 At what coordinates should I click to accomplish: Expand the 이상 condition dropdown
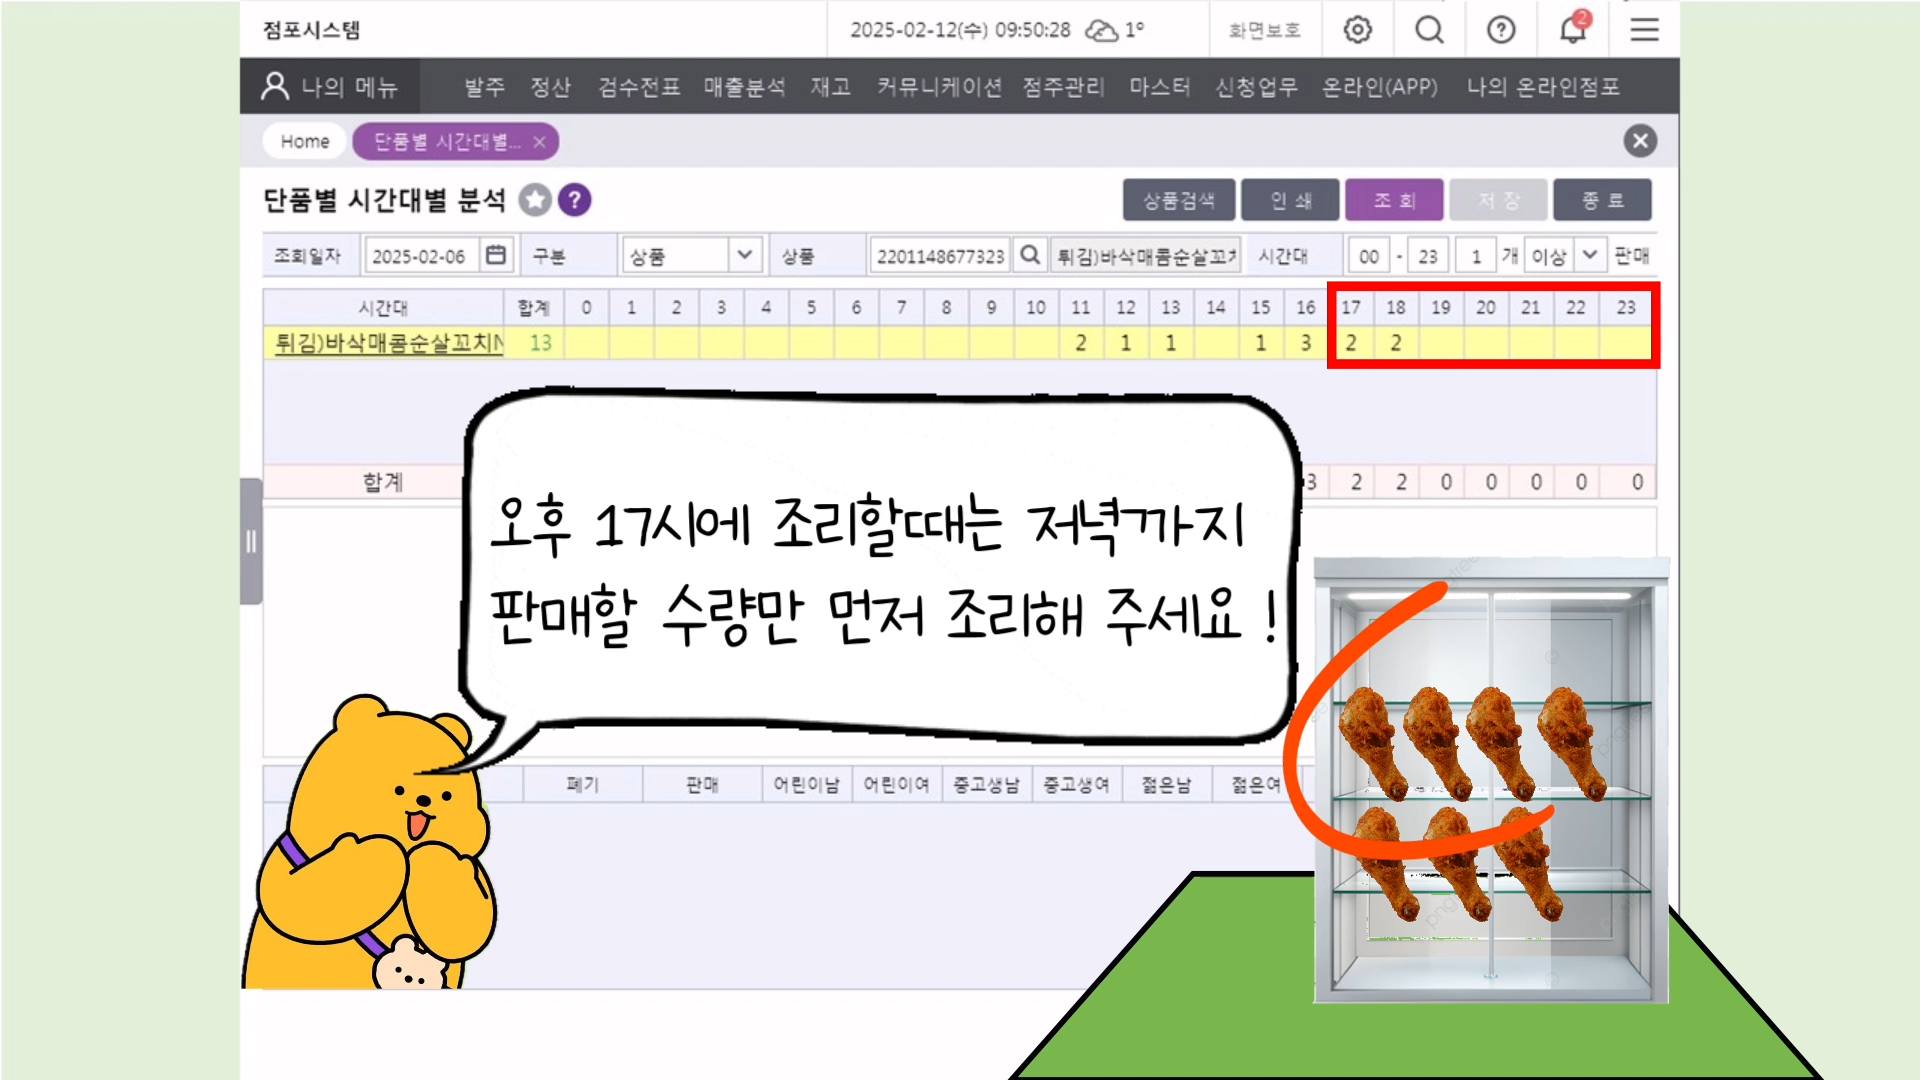coord(1589,256)
